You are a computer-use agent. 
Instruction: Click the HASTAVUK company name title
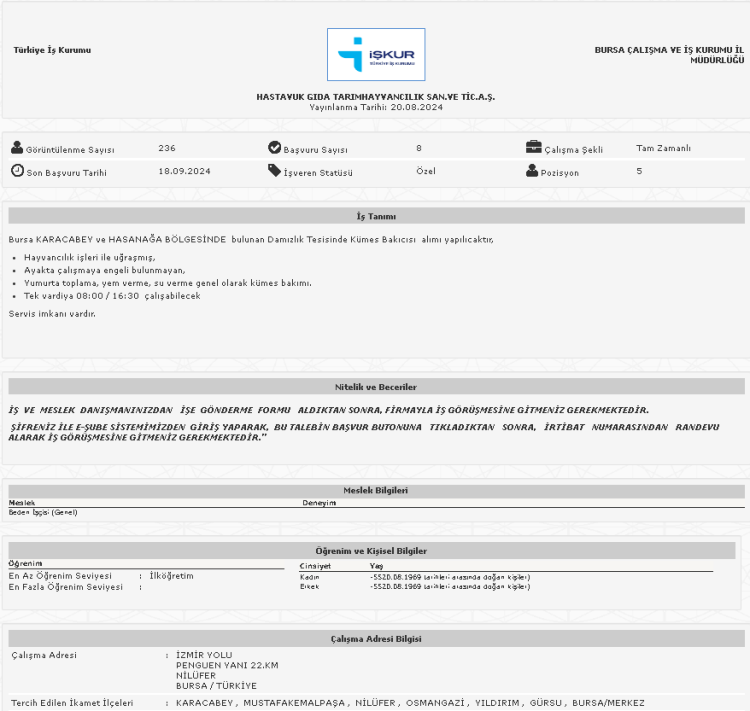tap(375, 97)
